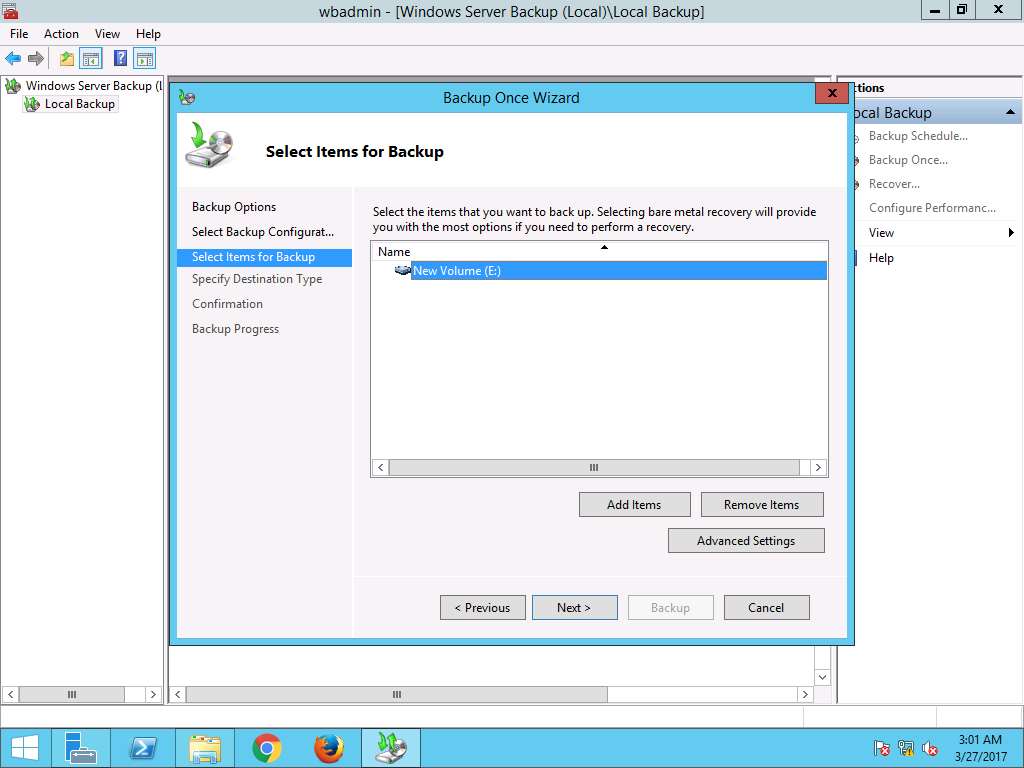Launch Google Chrome from the taskbar

click(266, 748)
